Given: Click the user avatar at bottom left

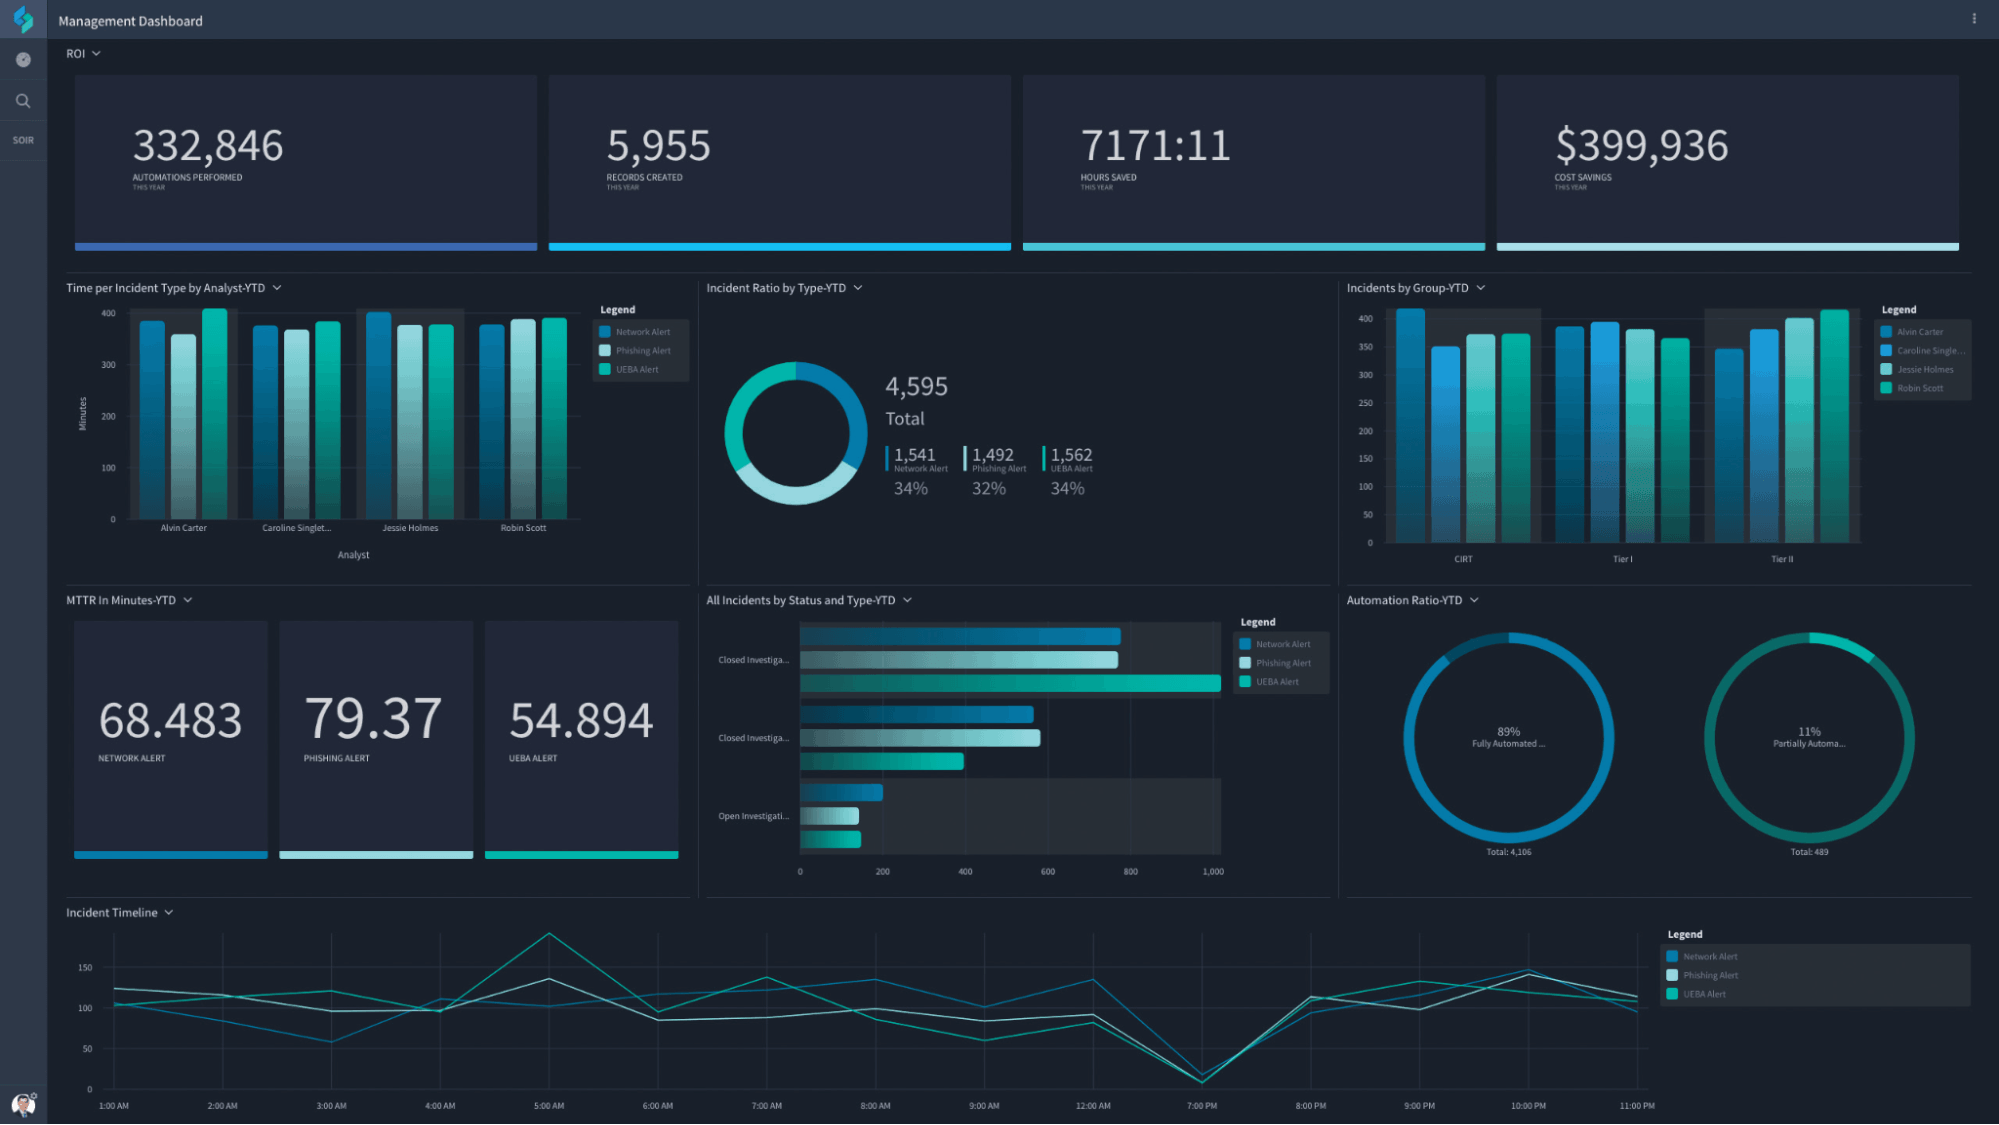Looking at the screenshot, I should point(22,1104).
